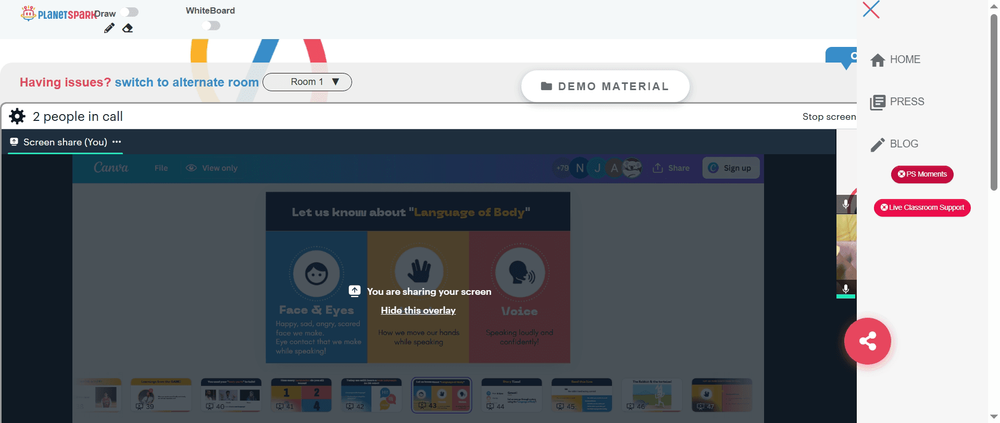Select slide thumbnail 45

pos(582,395)
